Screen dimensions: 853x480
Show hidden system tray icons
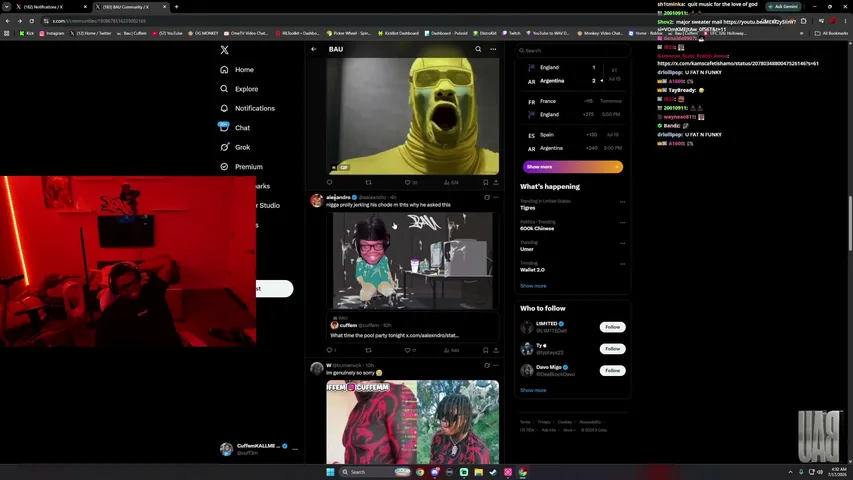tap(790, 472)
